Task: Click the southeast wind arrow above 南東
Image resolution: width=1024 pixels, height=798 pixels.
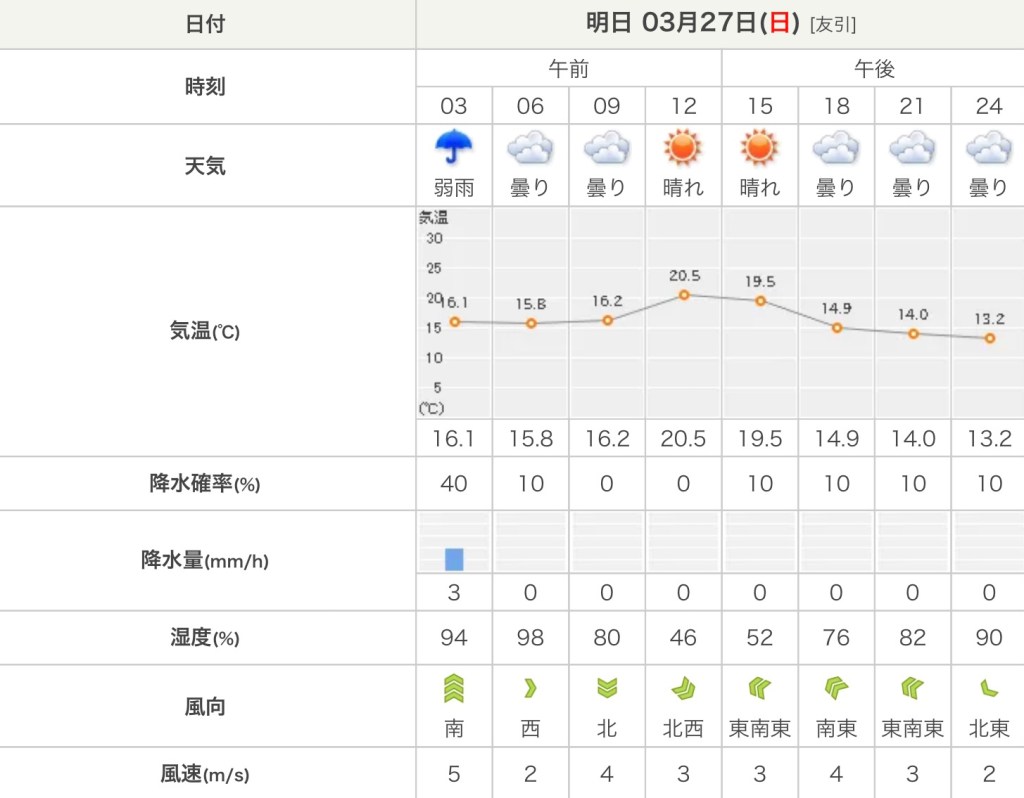Action: click(x=836, y=689)
